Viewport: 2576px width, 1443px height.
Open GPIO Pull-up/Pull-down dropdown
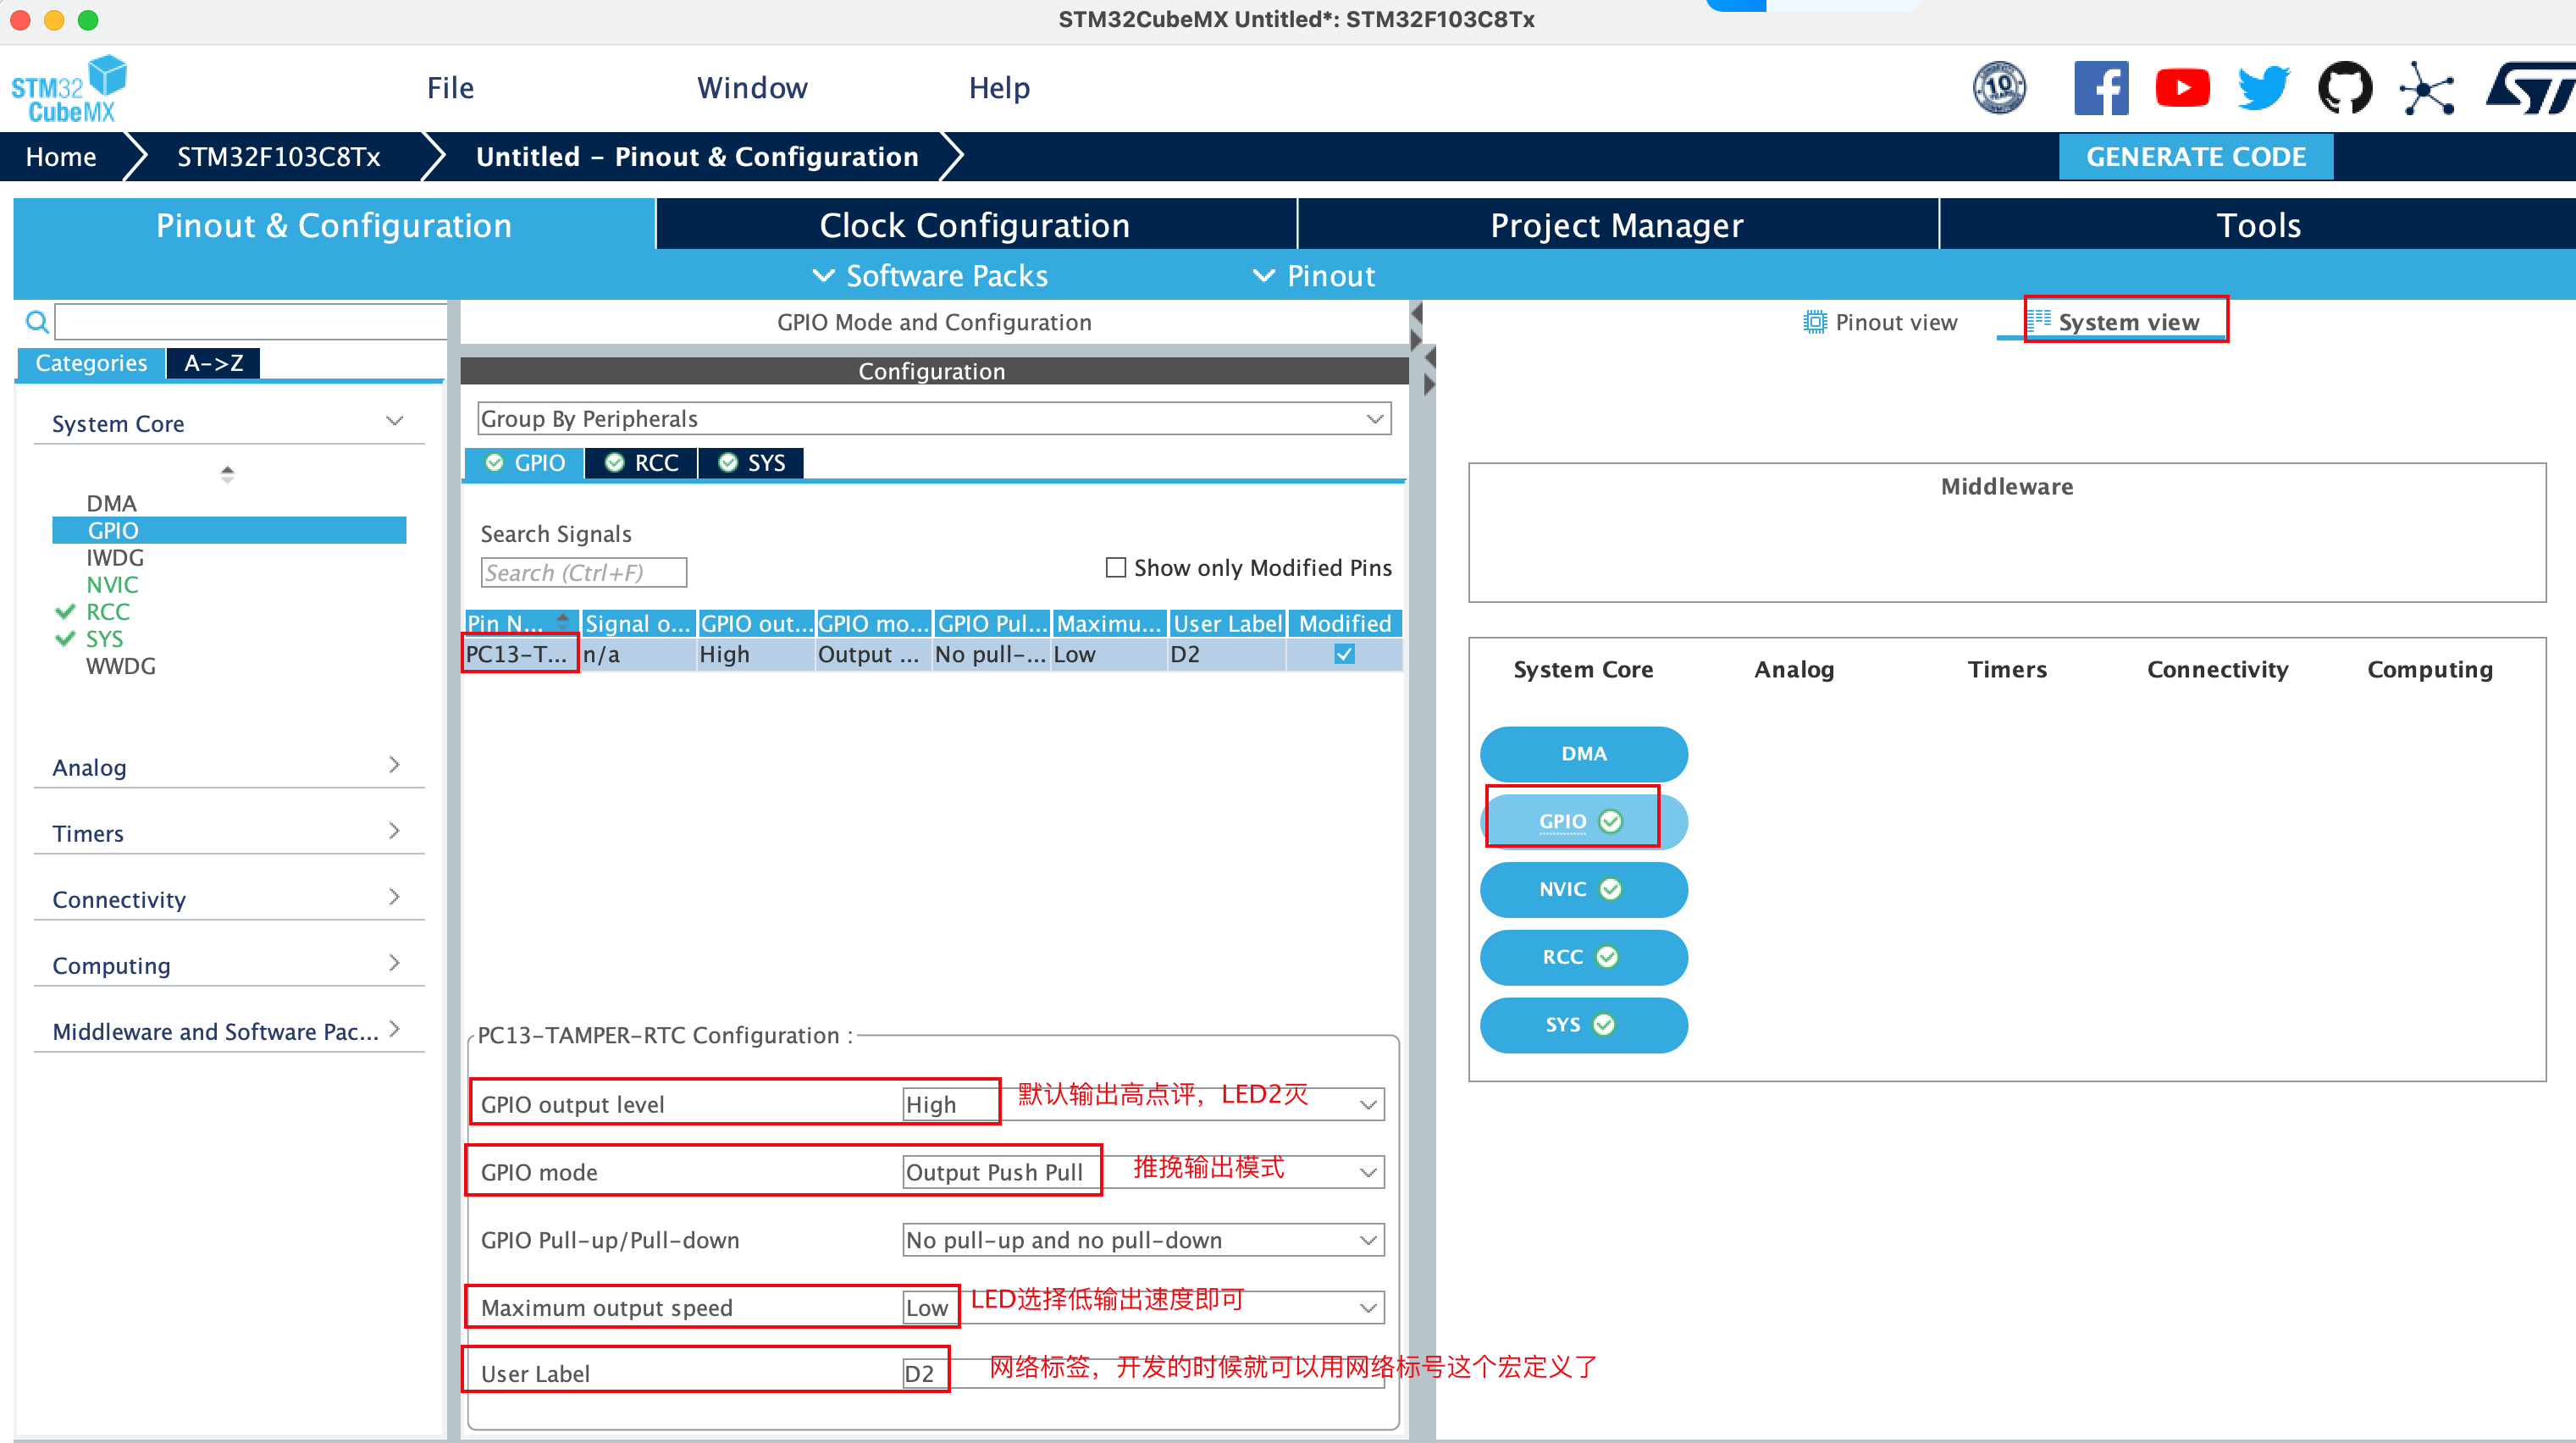coord(1142,1240)
